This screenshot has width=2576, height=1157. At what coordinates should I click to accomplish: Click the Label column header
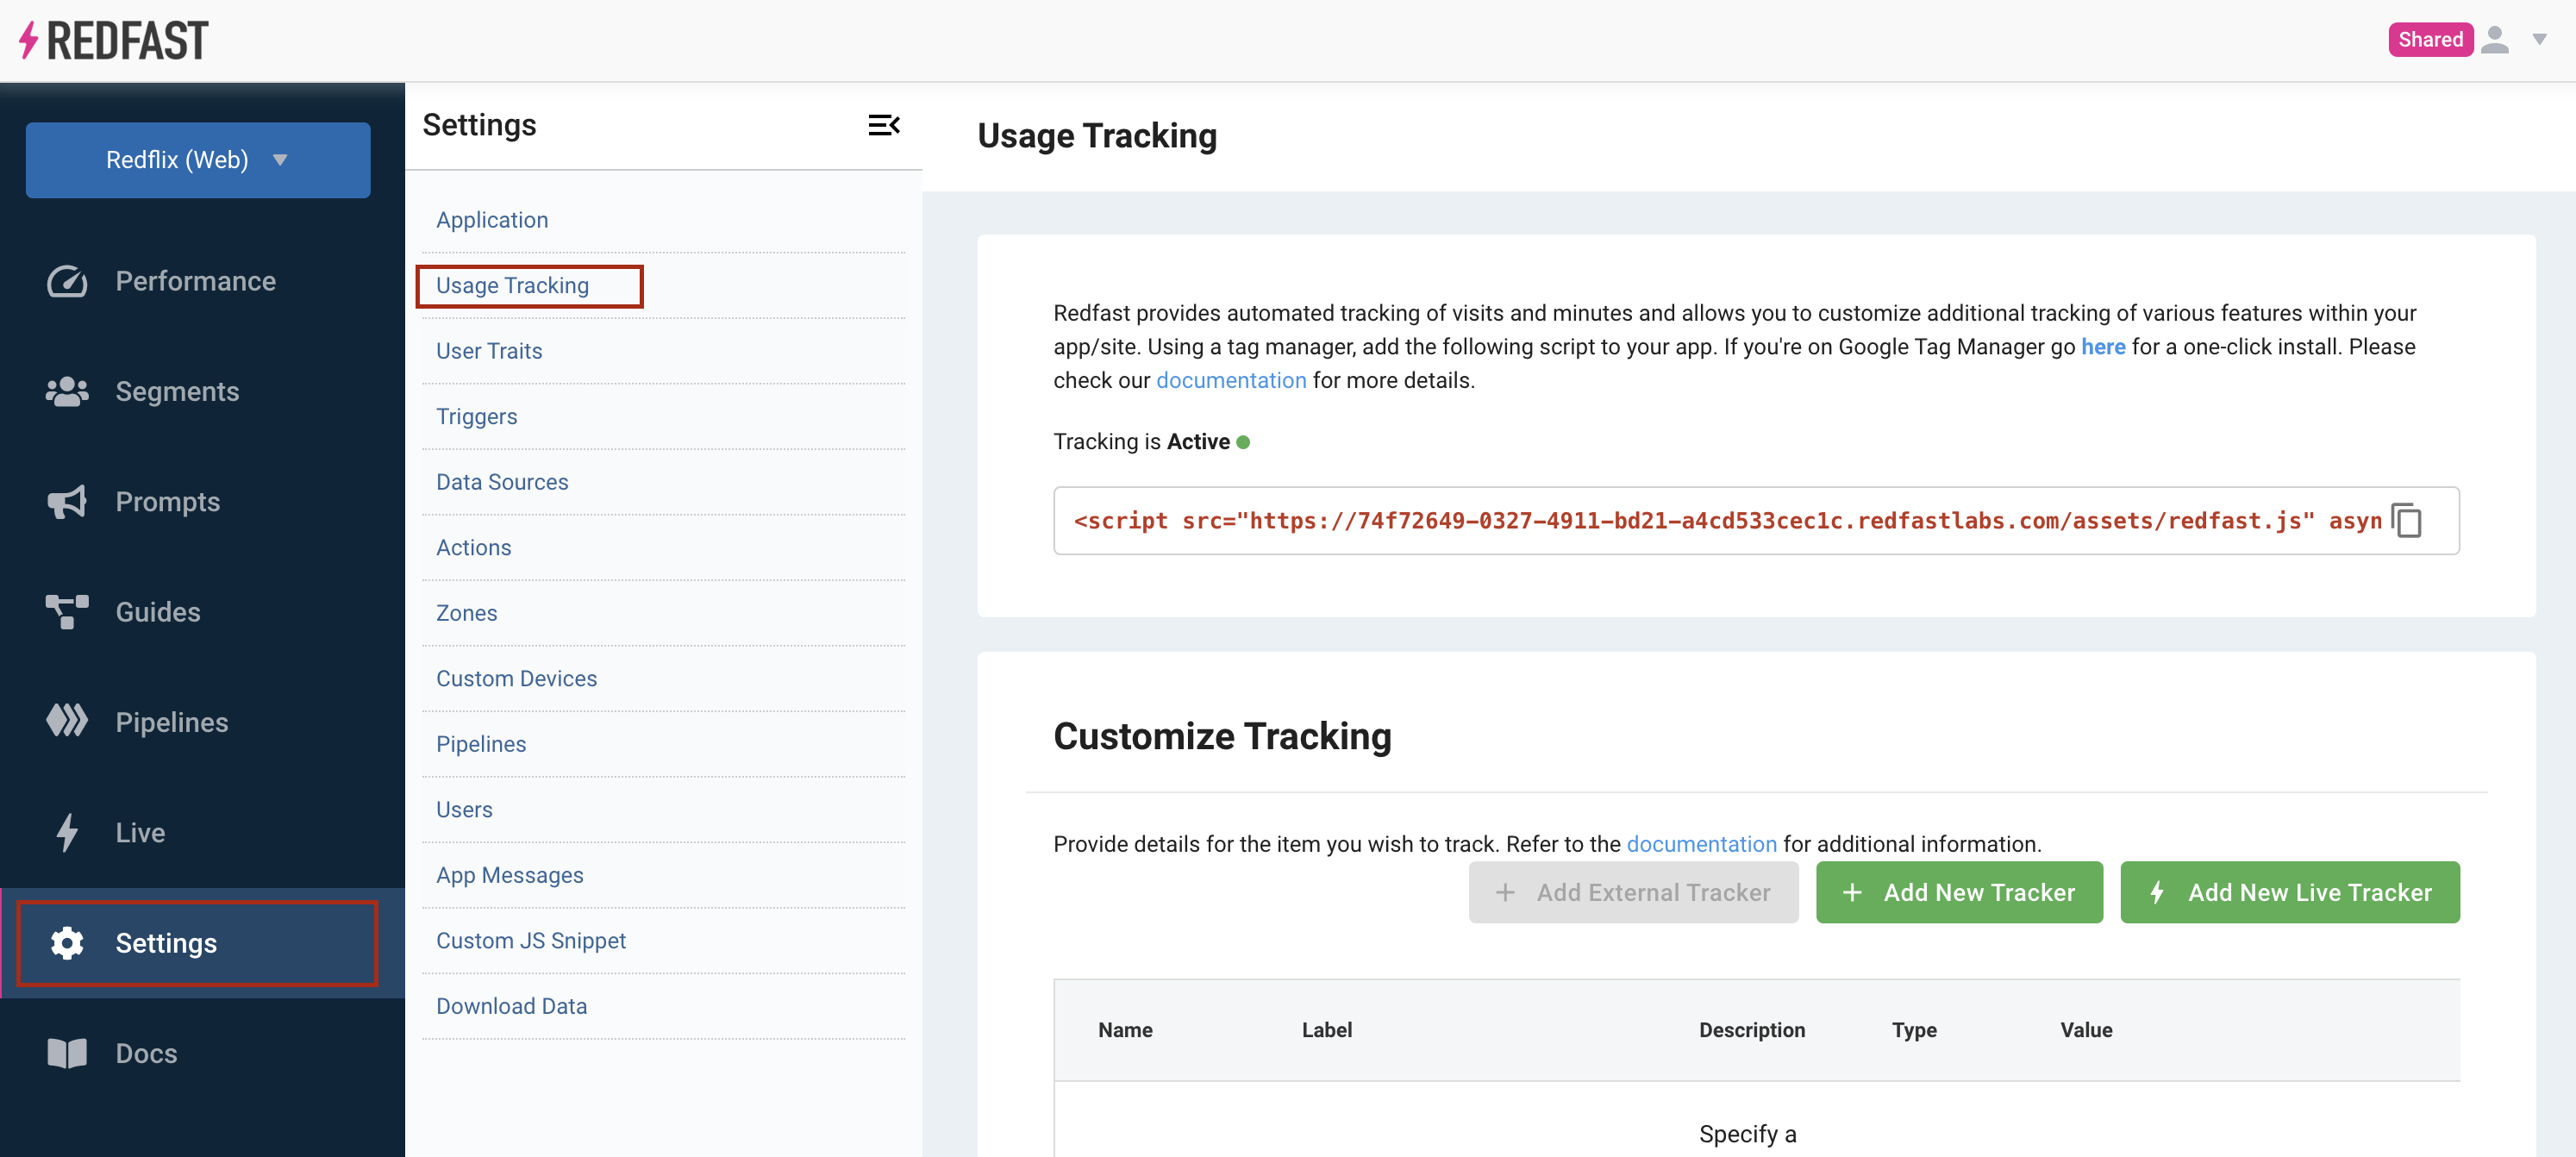pyautogui.click(x=1326, y=1030)
